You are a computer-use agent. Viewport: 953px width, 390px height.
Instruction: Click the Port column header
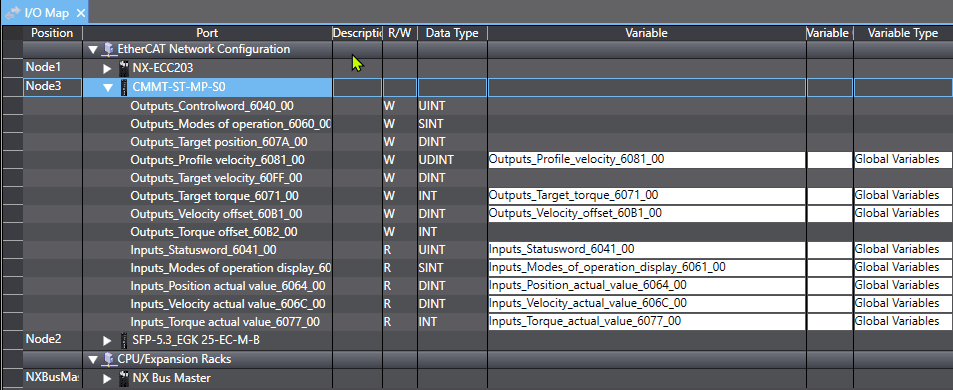pos(207,33)
